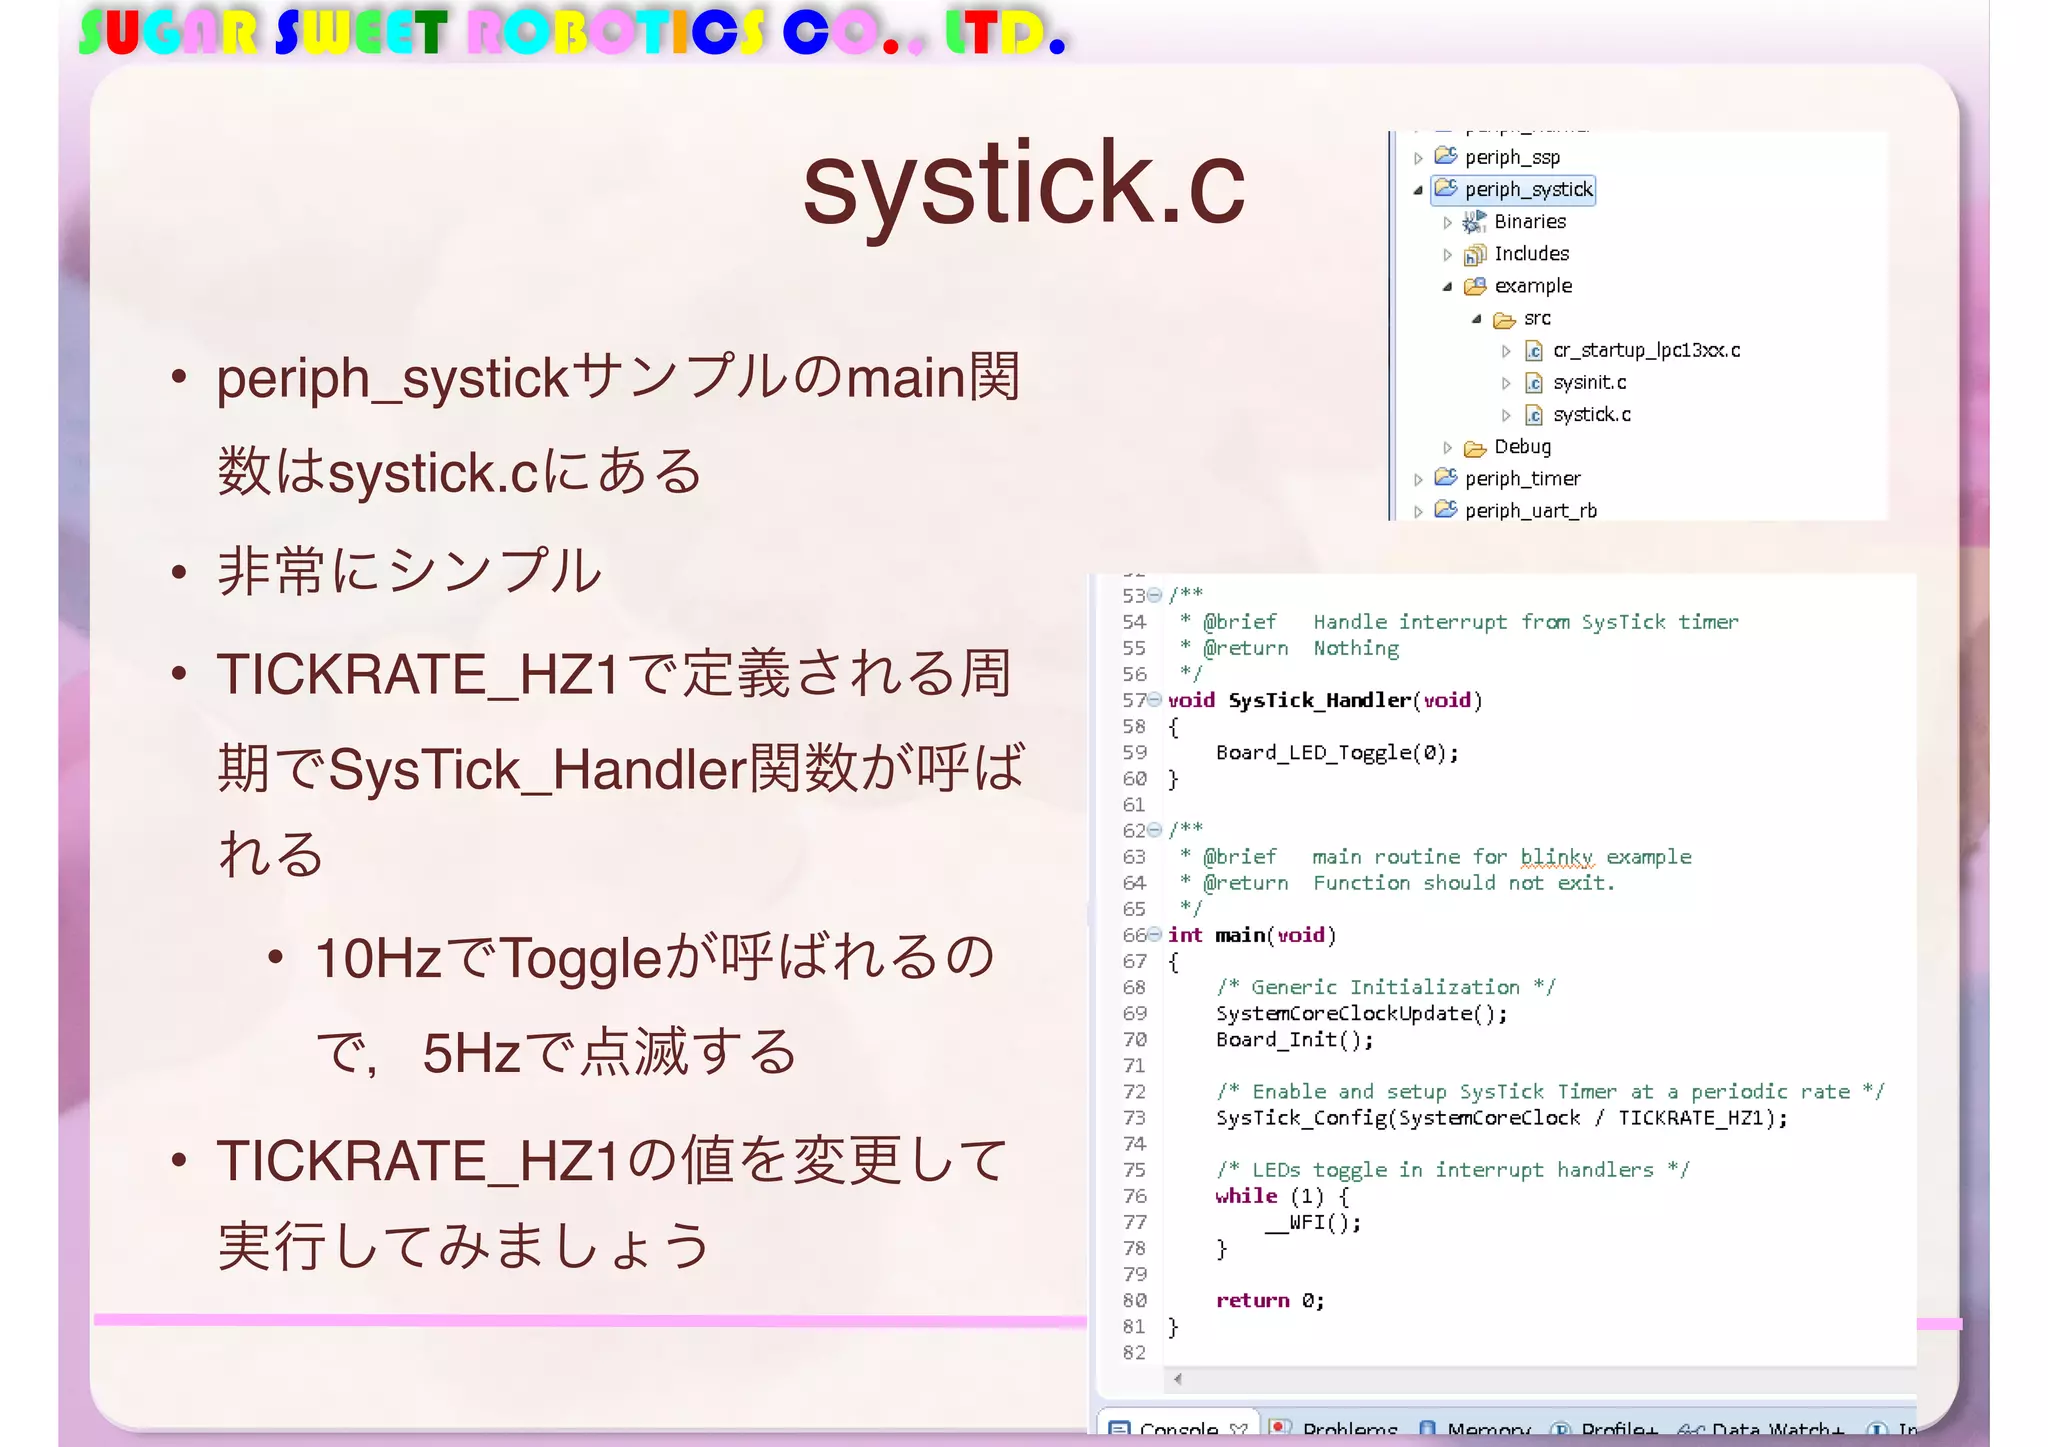Viewport: 2048px width, 1447px height.
Task: Click the periph_timer project icon
Action: tap(1446, 478)
